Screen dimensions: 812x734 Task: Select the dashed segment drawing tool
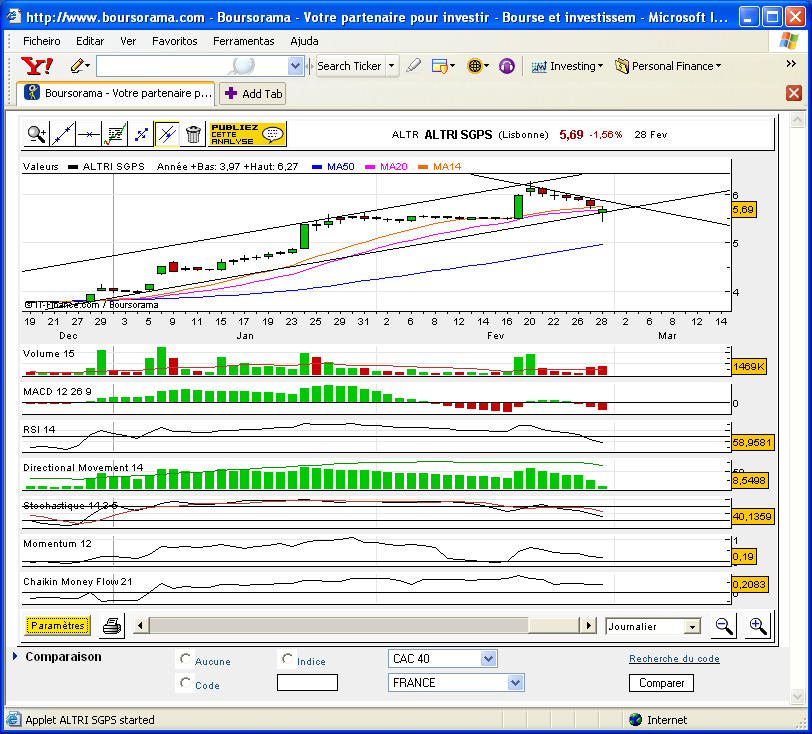(x=141, y=135)
